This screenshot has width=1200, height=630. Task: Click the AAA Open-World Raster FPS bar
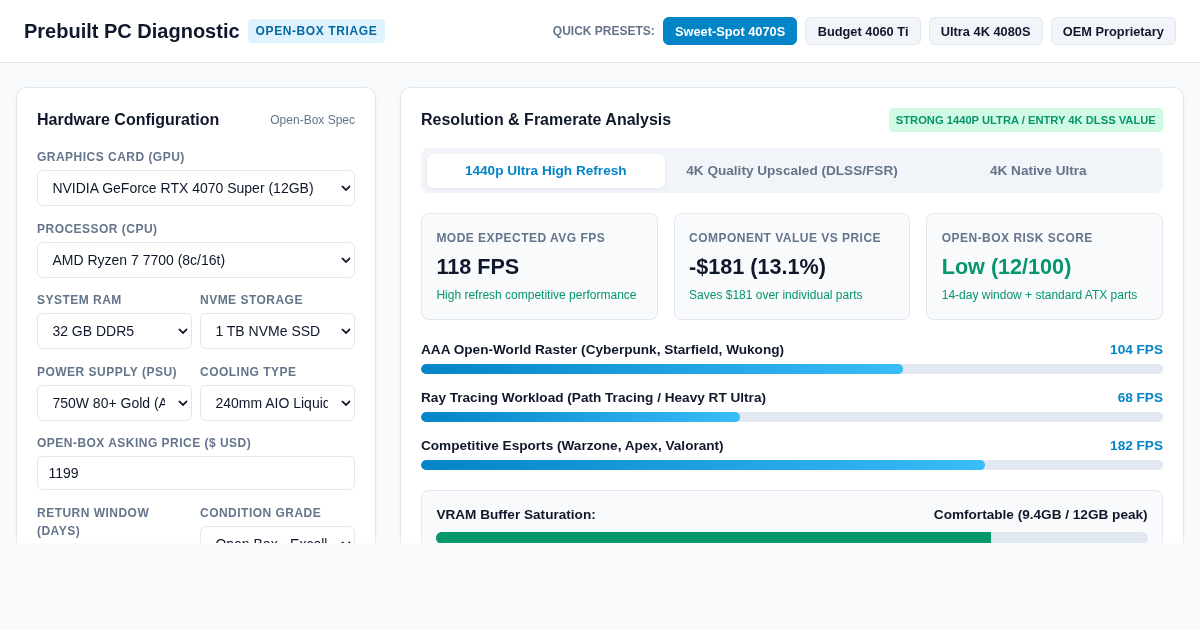(x=792, y=369)
